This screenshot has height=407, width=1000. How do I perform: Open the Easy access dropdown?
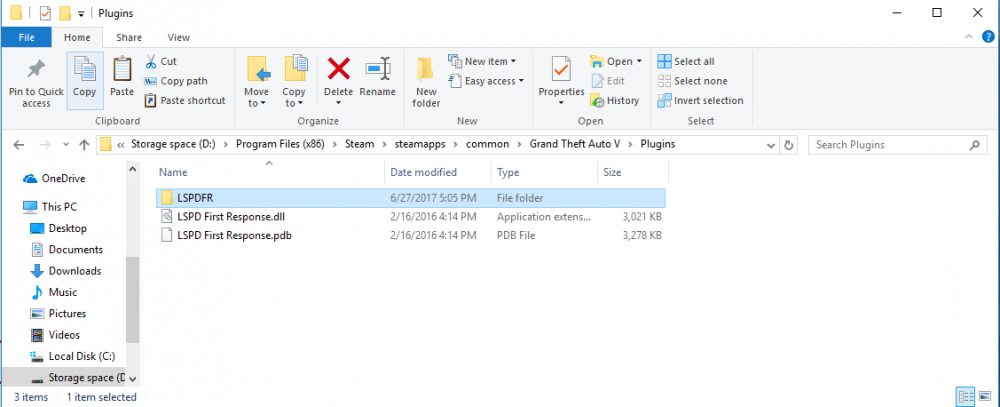486,81
